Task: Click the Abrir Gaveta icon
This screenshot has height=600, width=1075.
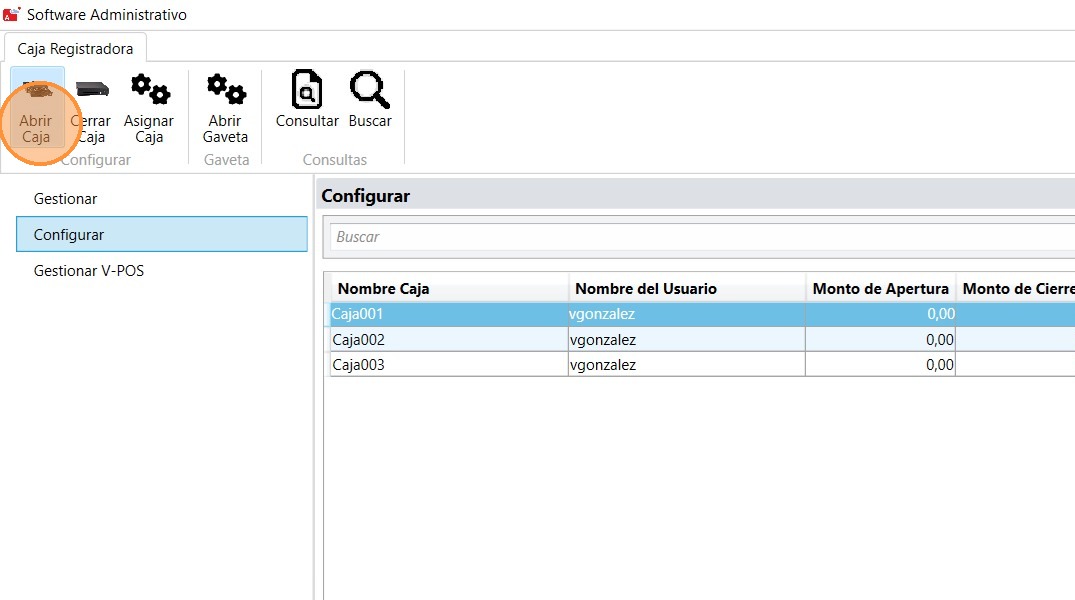Action: 225,90
